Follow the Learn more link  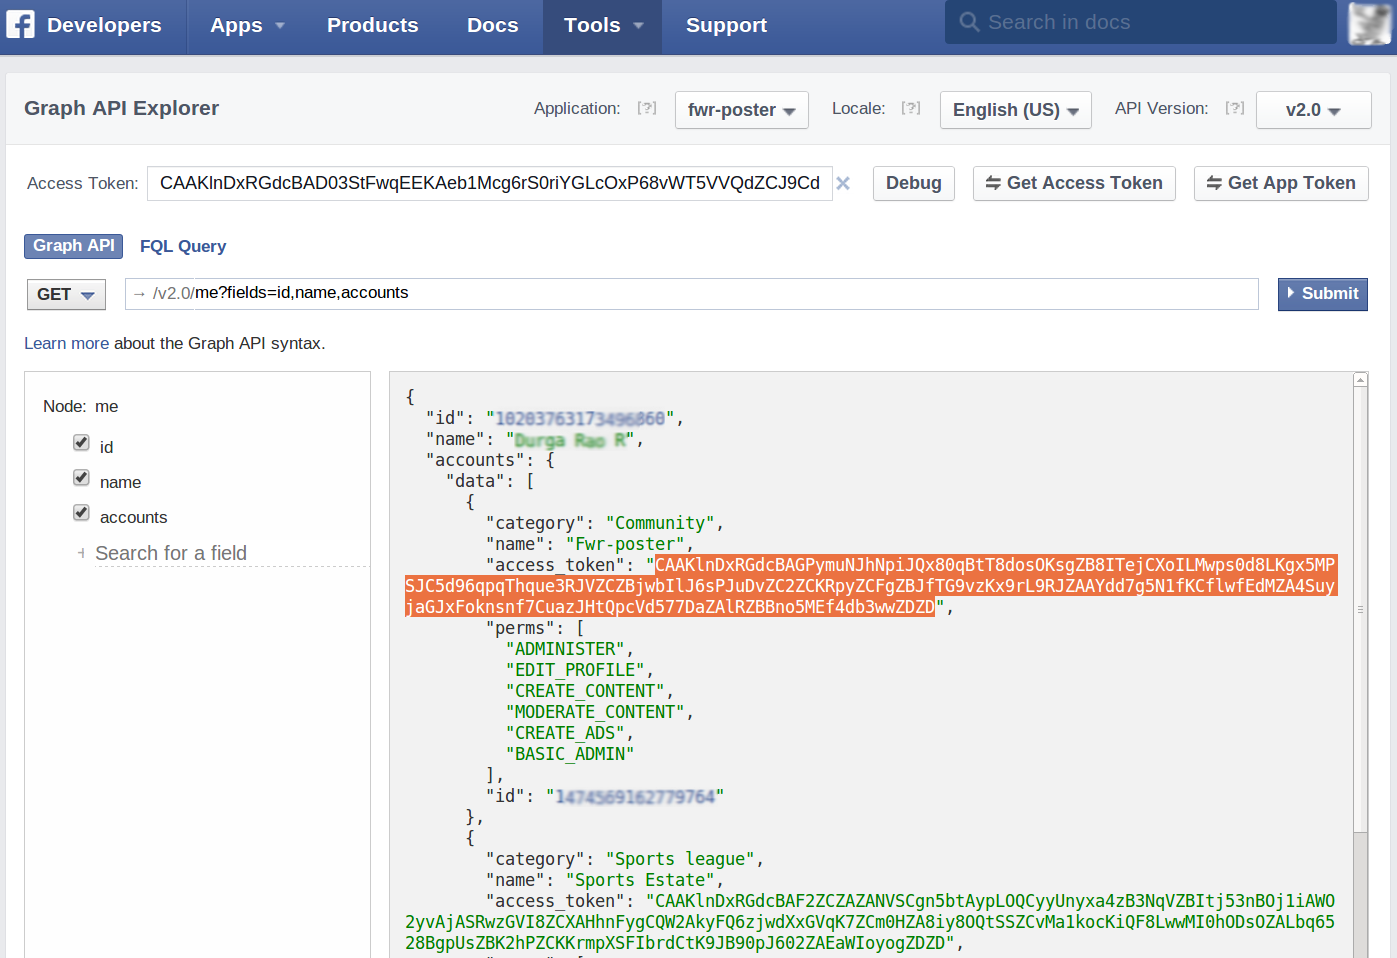click(x=66, y=343)
